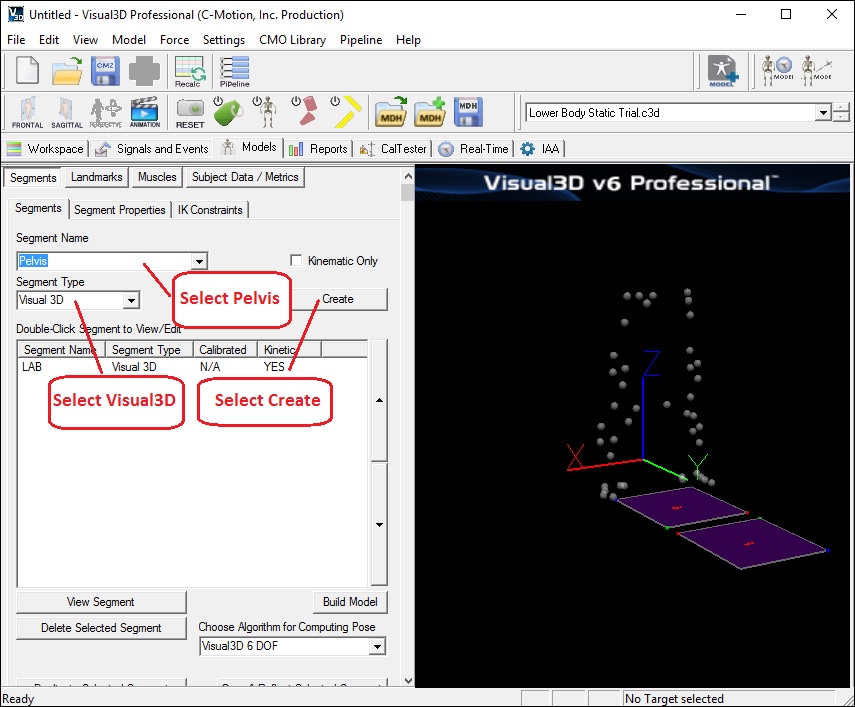This screenshot has width=855, height=707.
Task: Open the Pipeline menu
Action: point(360,40)
